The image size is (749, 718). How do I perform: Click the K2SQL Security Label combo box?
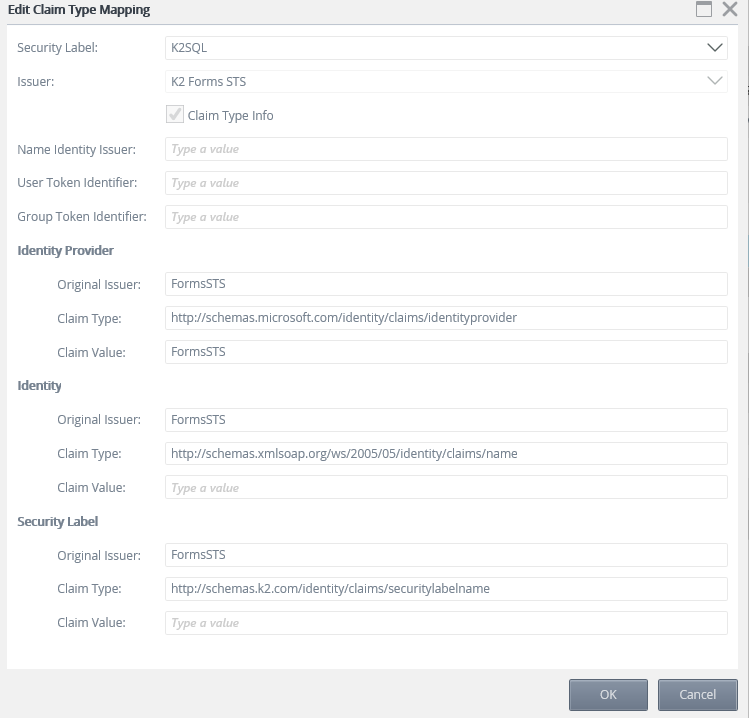click(x=430, y=47)
